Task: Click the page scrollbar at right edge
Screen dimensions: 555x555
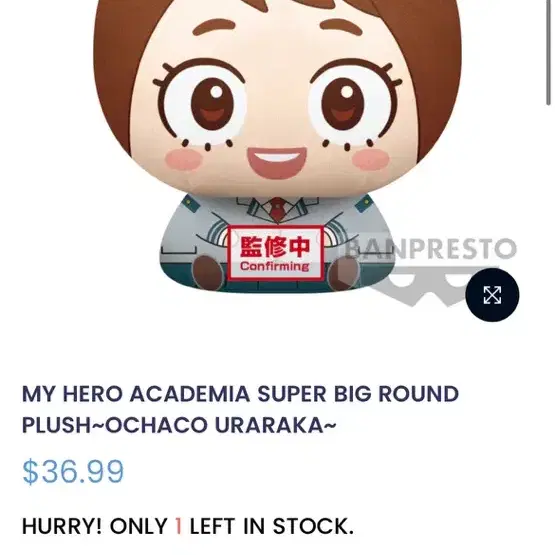Action: (x=548, y=52)
